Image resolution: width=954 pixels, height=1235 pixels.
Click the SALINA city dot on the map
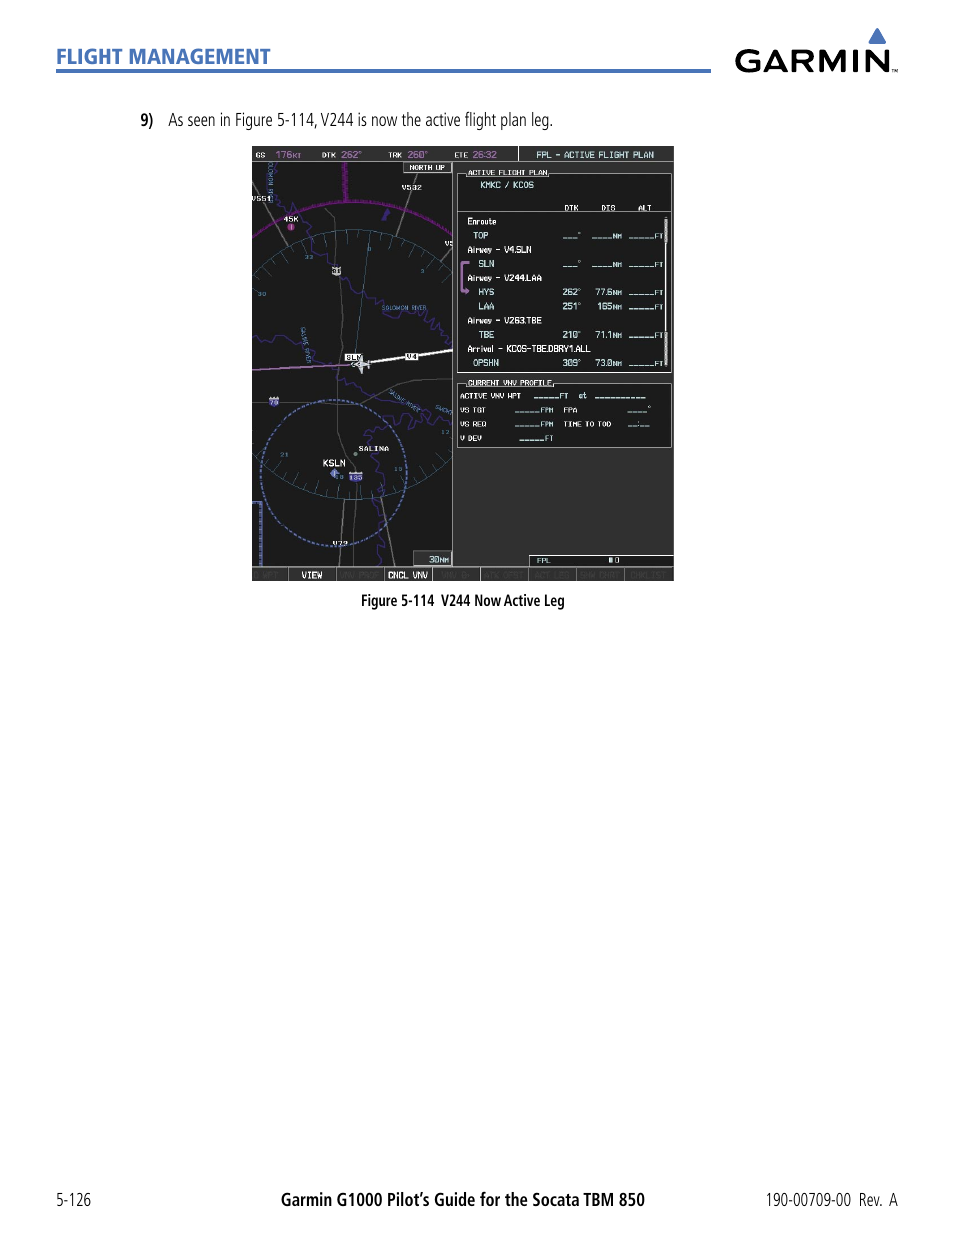point(355,454)
